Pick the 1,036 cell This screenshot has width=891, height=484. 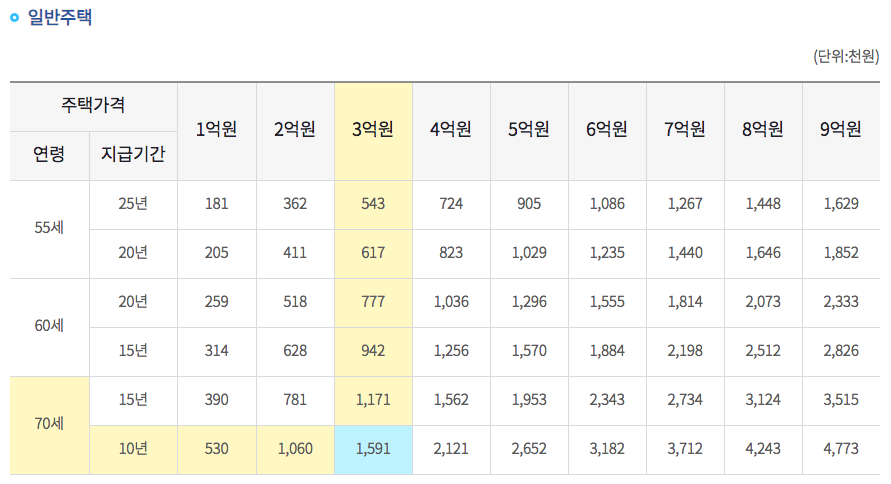pos(451,303)
